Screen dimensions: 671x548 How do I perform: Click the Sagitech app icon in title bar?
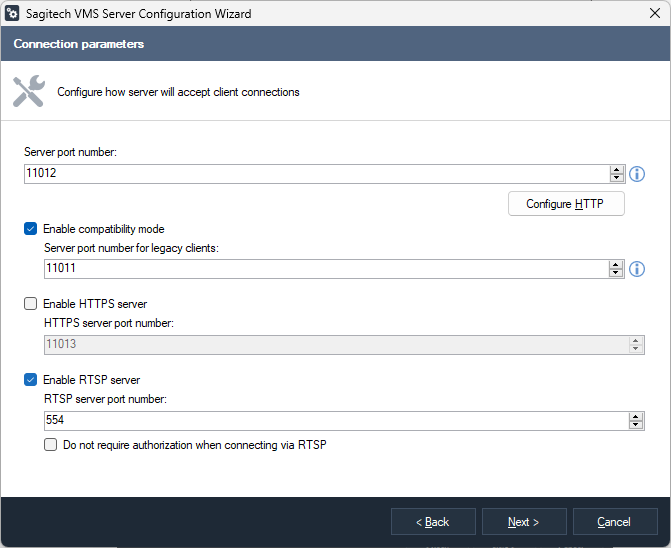(14, 14)
